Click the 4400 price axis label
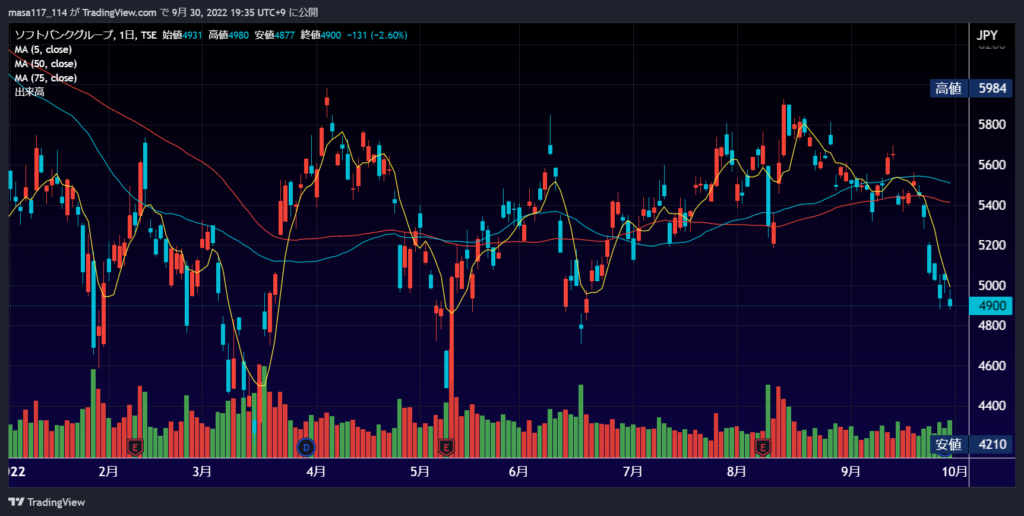The image size is (1024, 516). (x=991, y=406)
